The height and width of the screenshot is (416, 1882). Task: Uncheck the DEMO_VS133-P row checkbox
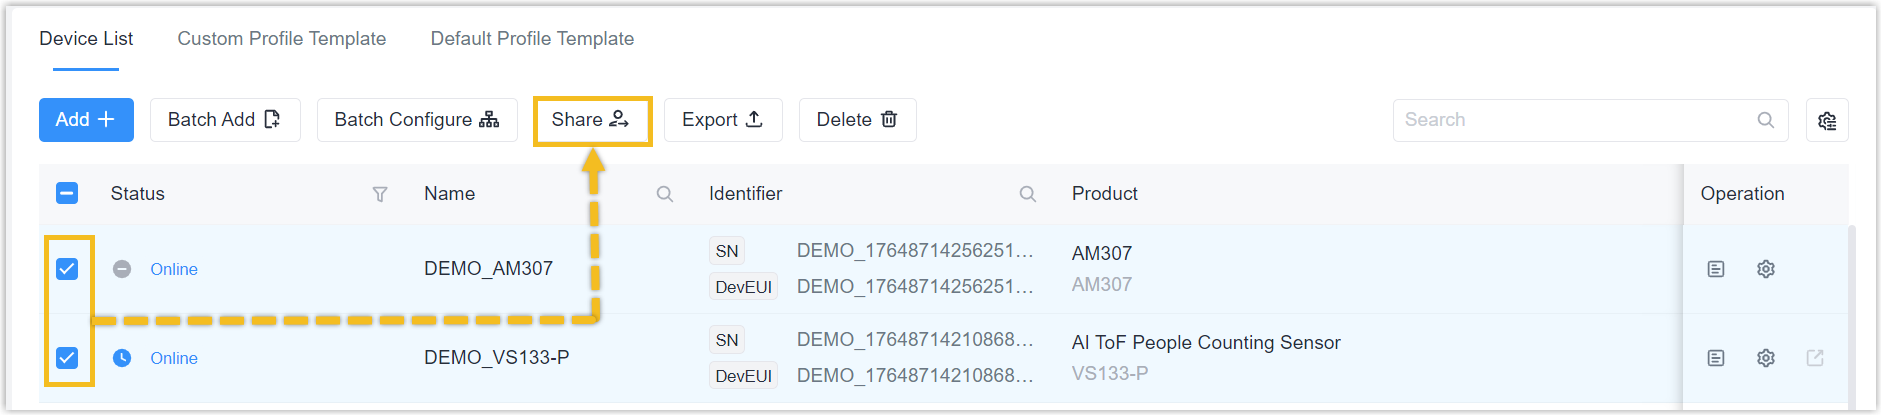coord(67,358)
